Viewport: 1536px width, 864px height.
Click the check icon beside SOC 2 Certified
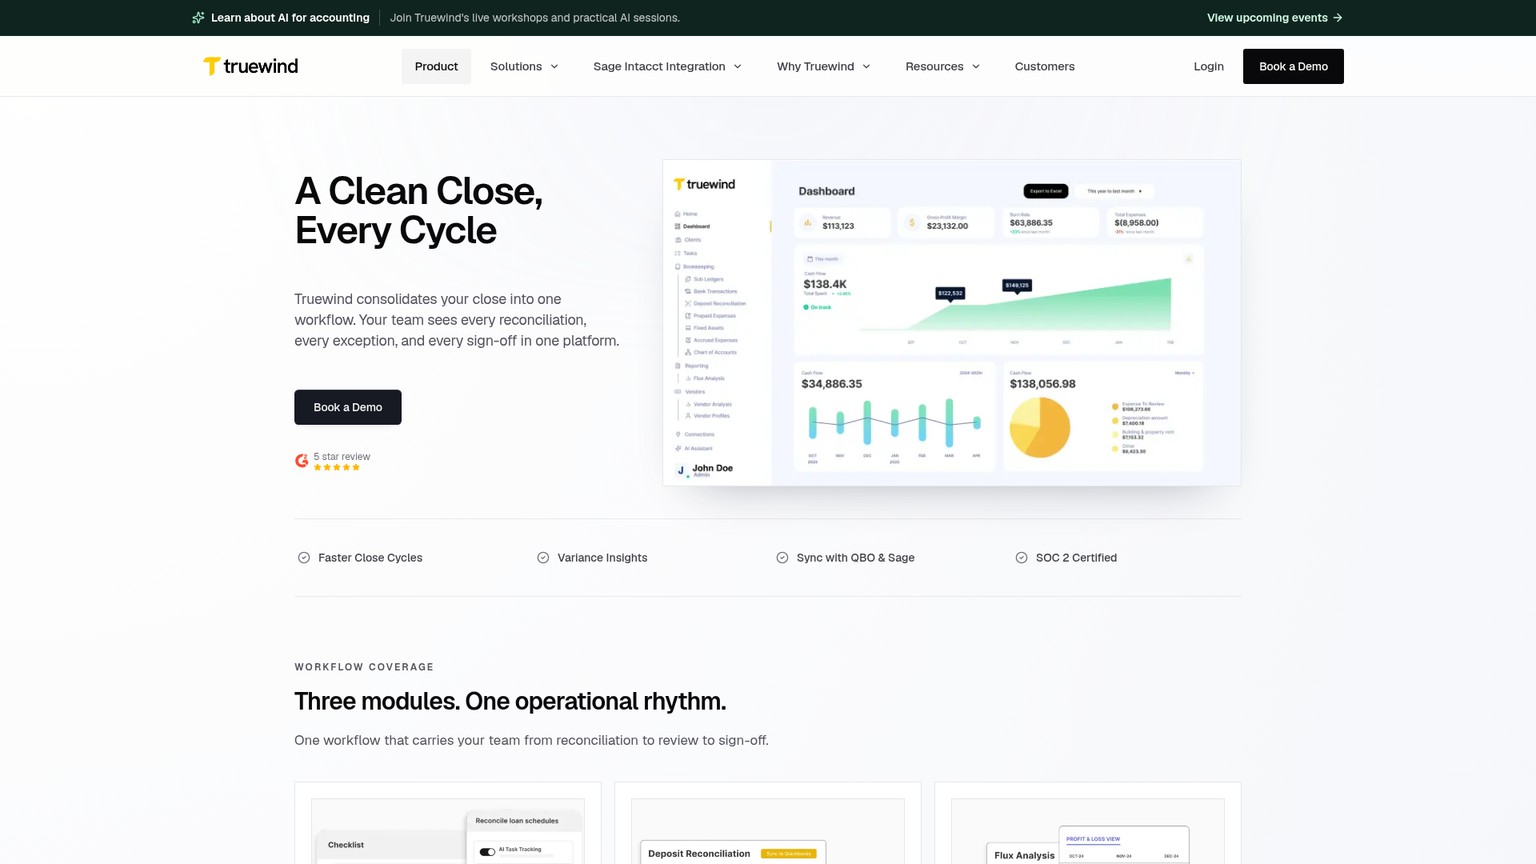coord(1021,558)
